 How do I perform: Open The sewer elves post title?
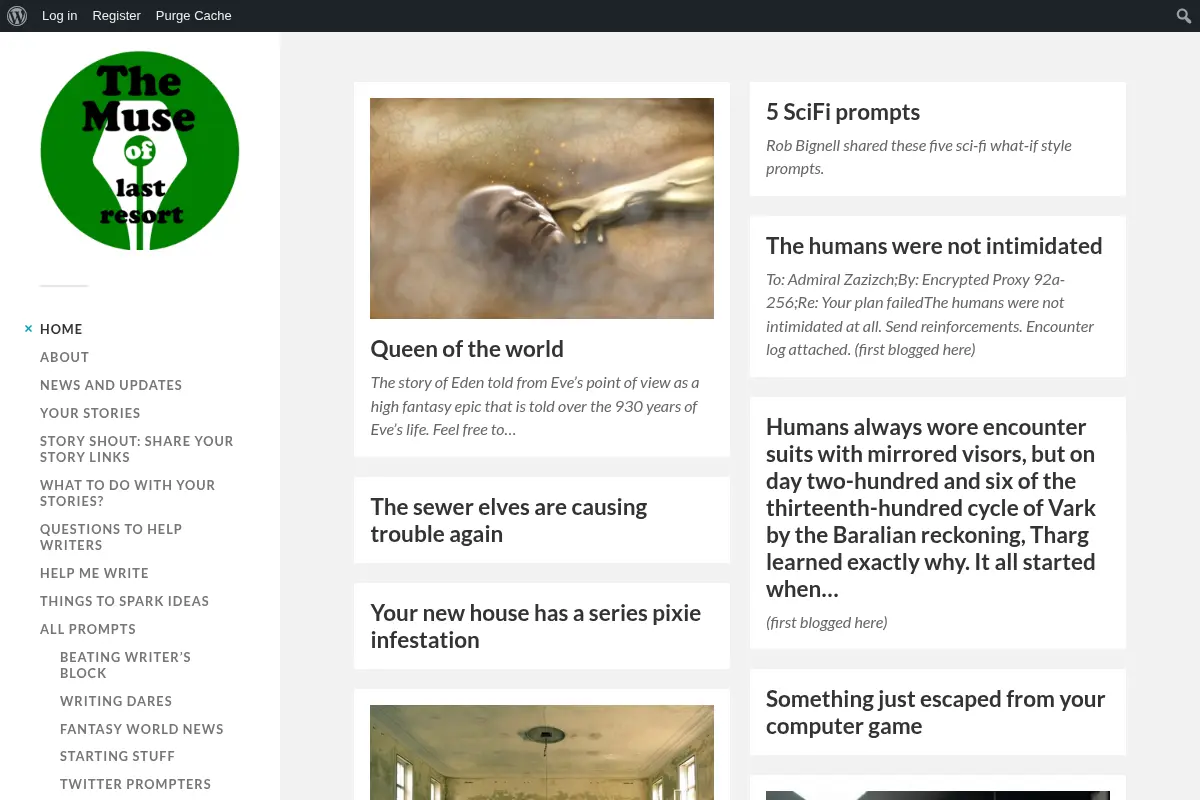point(509,520)
